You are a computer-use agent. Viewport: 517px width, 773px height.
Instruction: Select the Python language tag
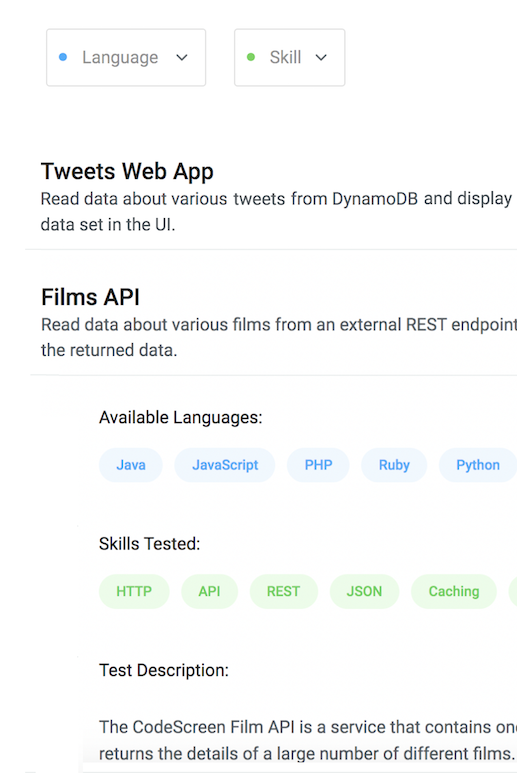pos(478,465)
